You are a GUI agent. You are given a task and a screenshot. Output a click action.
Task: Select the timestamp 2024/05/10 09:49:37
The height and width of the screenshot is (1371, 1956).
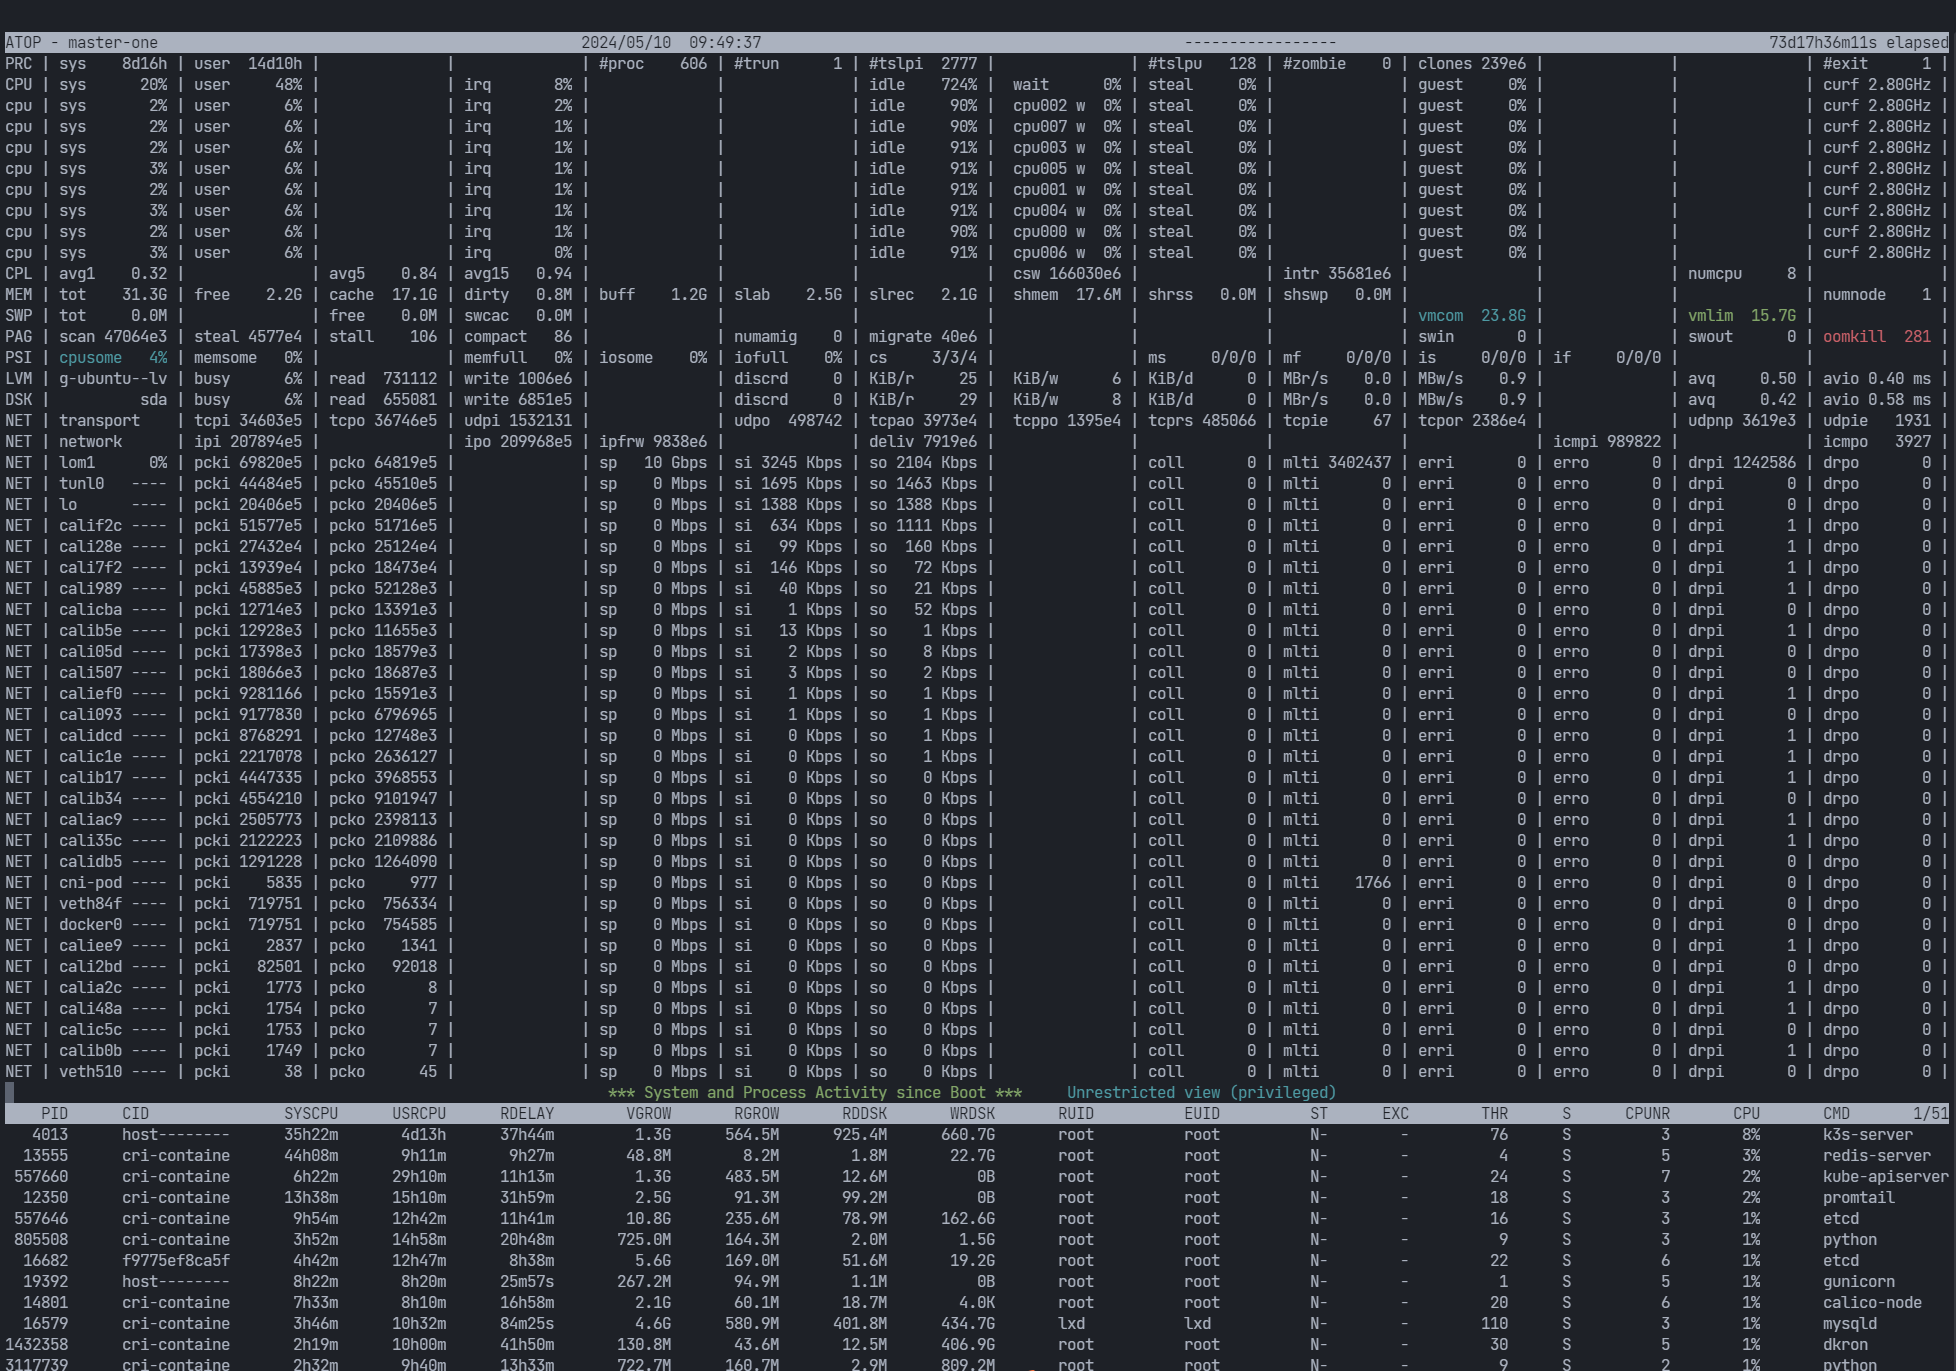click(x=671, y=42)
